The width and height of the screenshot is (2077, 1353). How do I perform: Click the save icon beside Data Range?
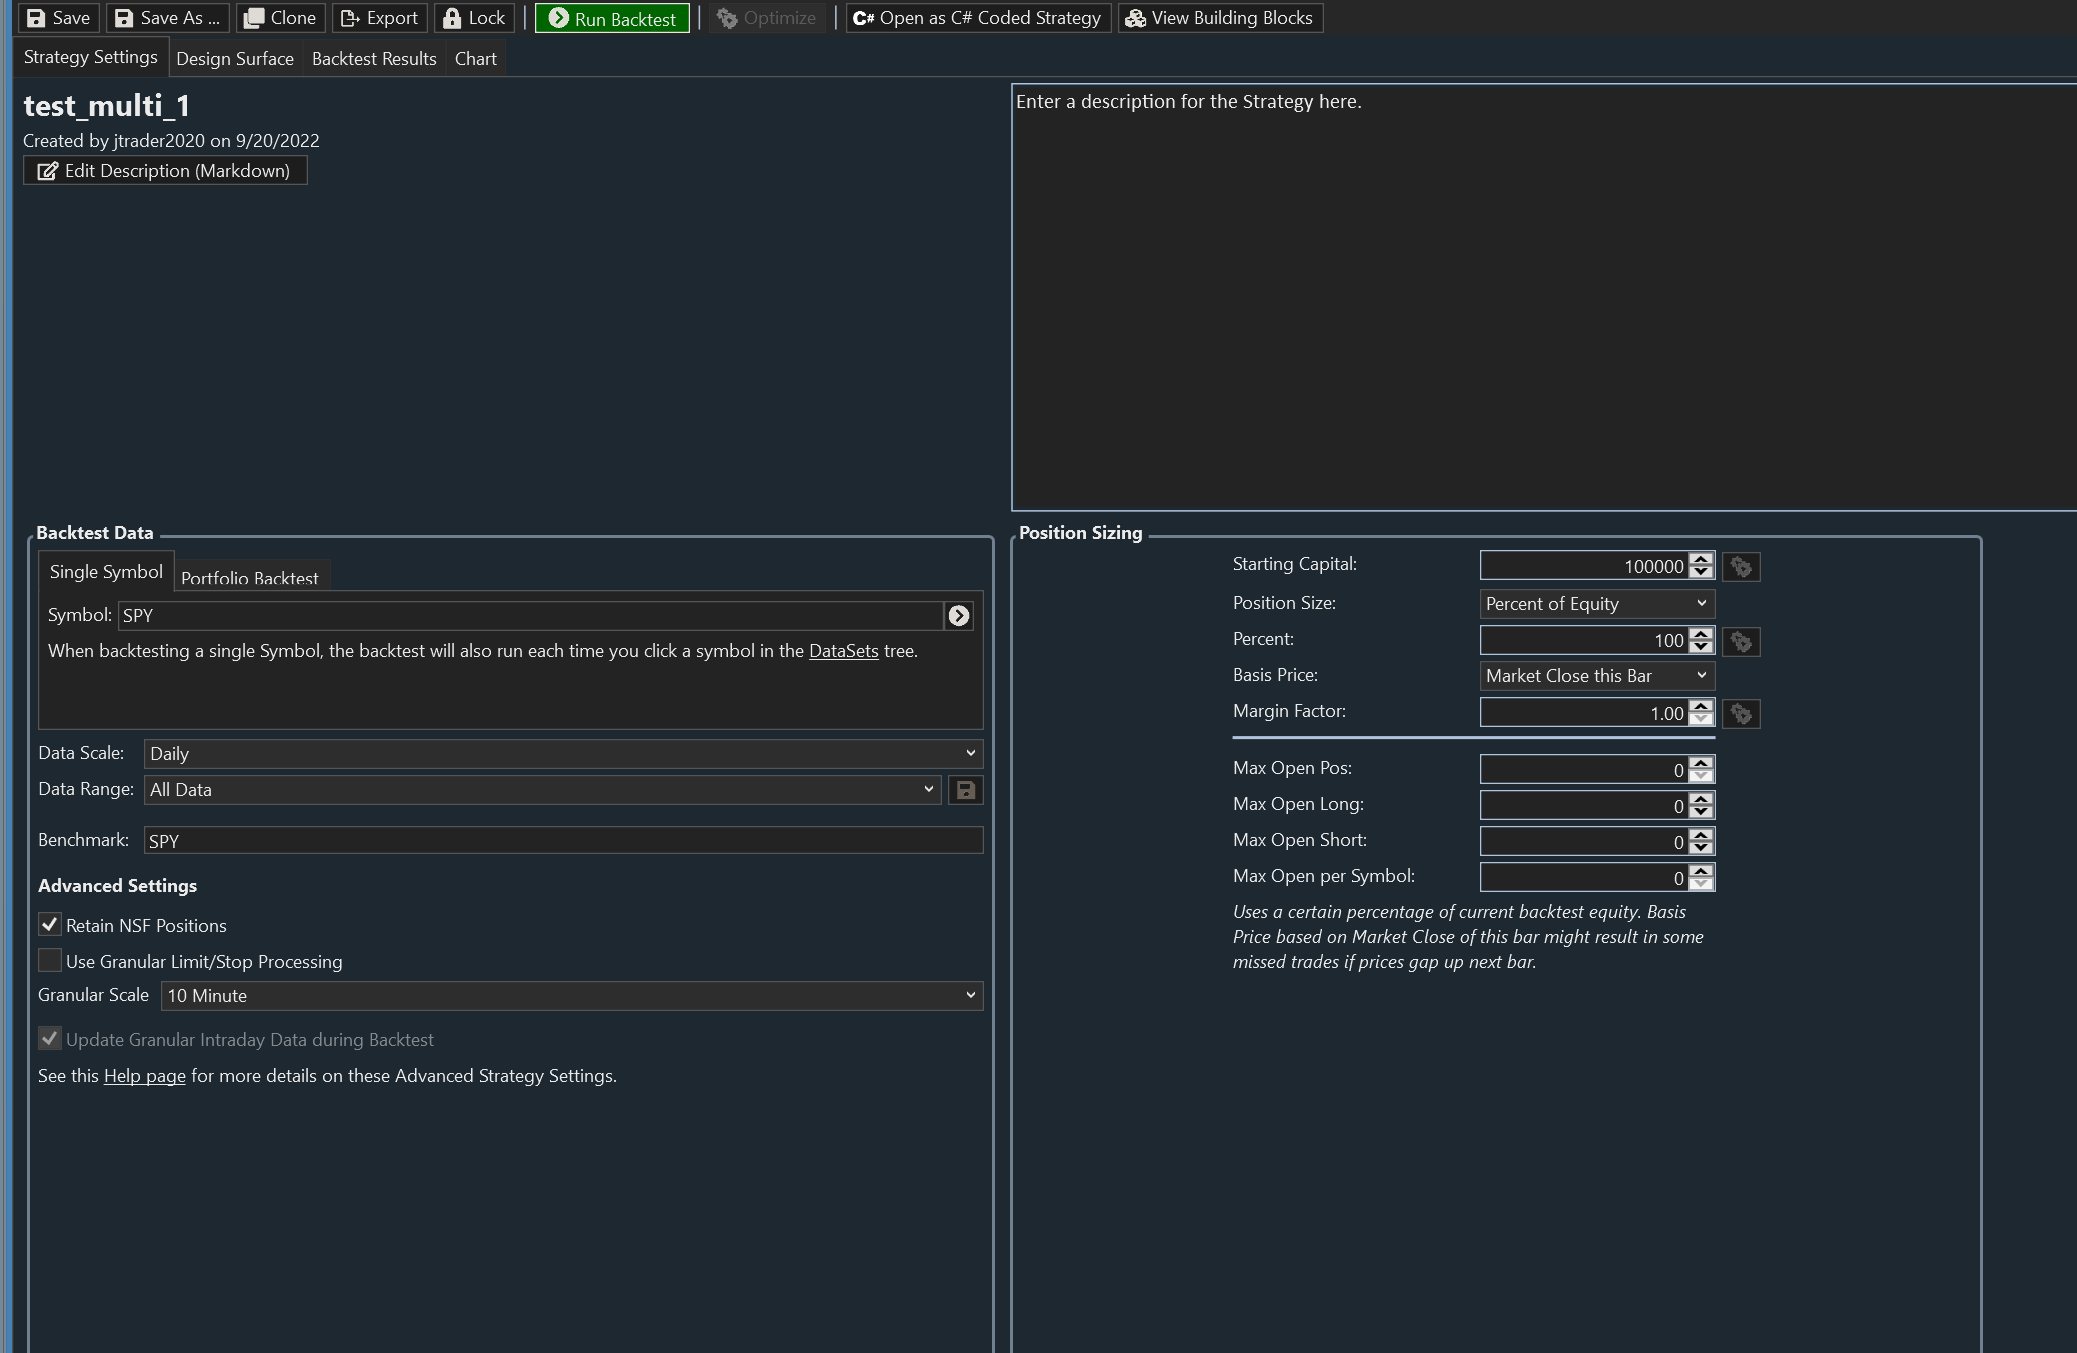tap(965, 790)
